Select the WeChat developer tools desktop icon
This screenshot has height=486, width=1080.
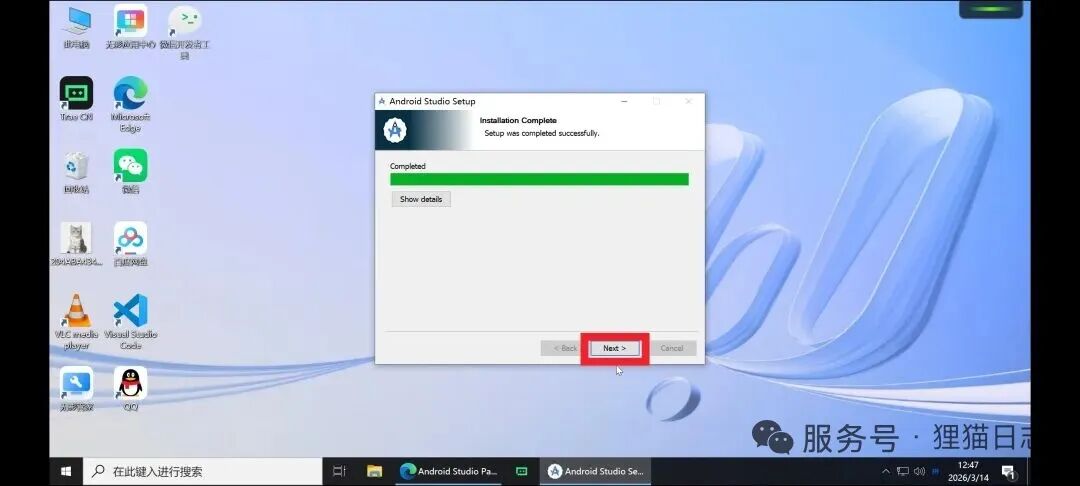tap(185, 32)
